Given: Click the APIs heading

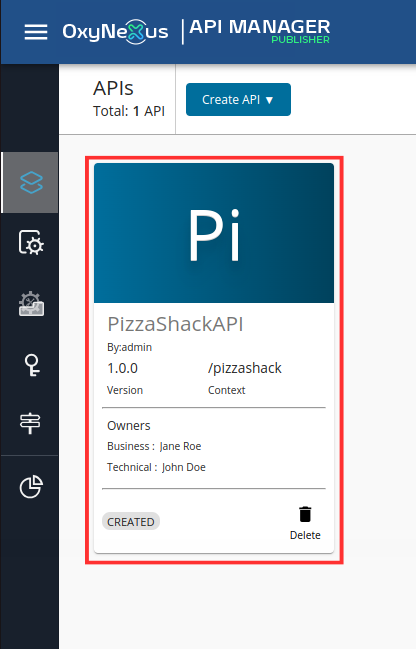Looking at the screenshot, I should point(113,88).
